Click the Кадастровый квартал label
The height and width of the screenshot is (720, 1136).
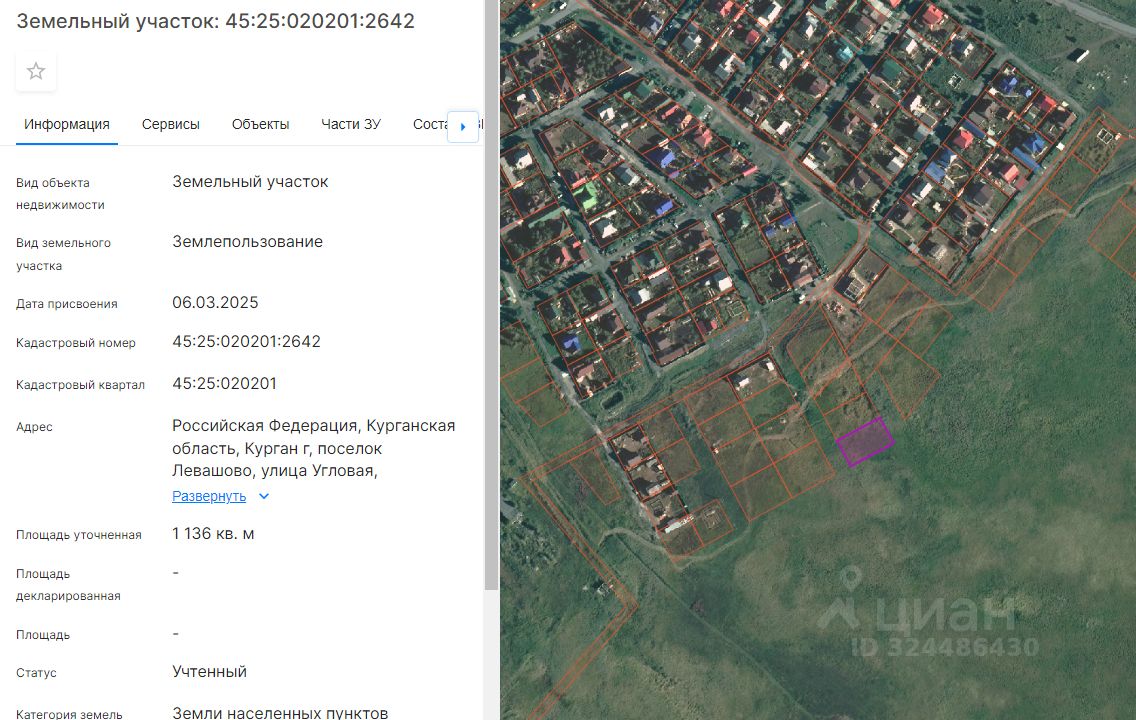[x=80, y=385]
